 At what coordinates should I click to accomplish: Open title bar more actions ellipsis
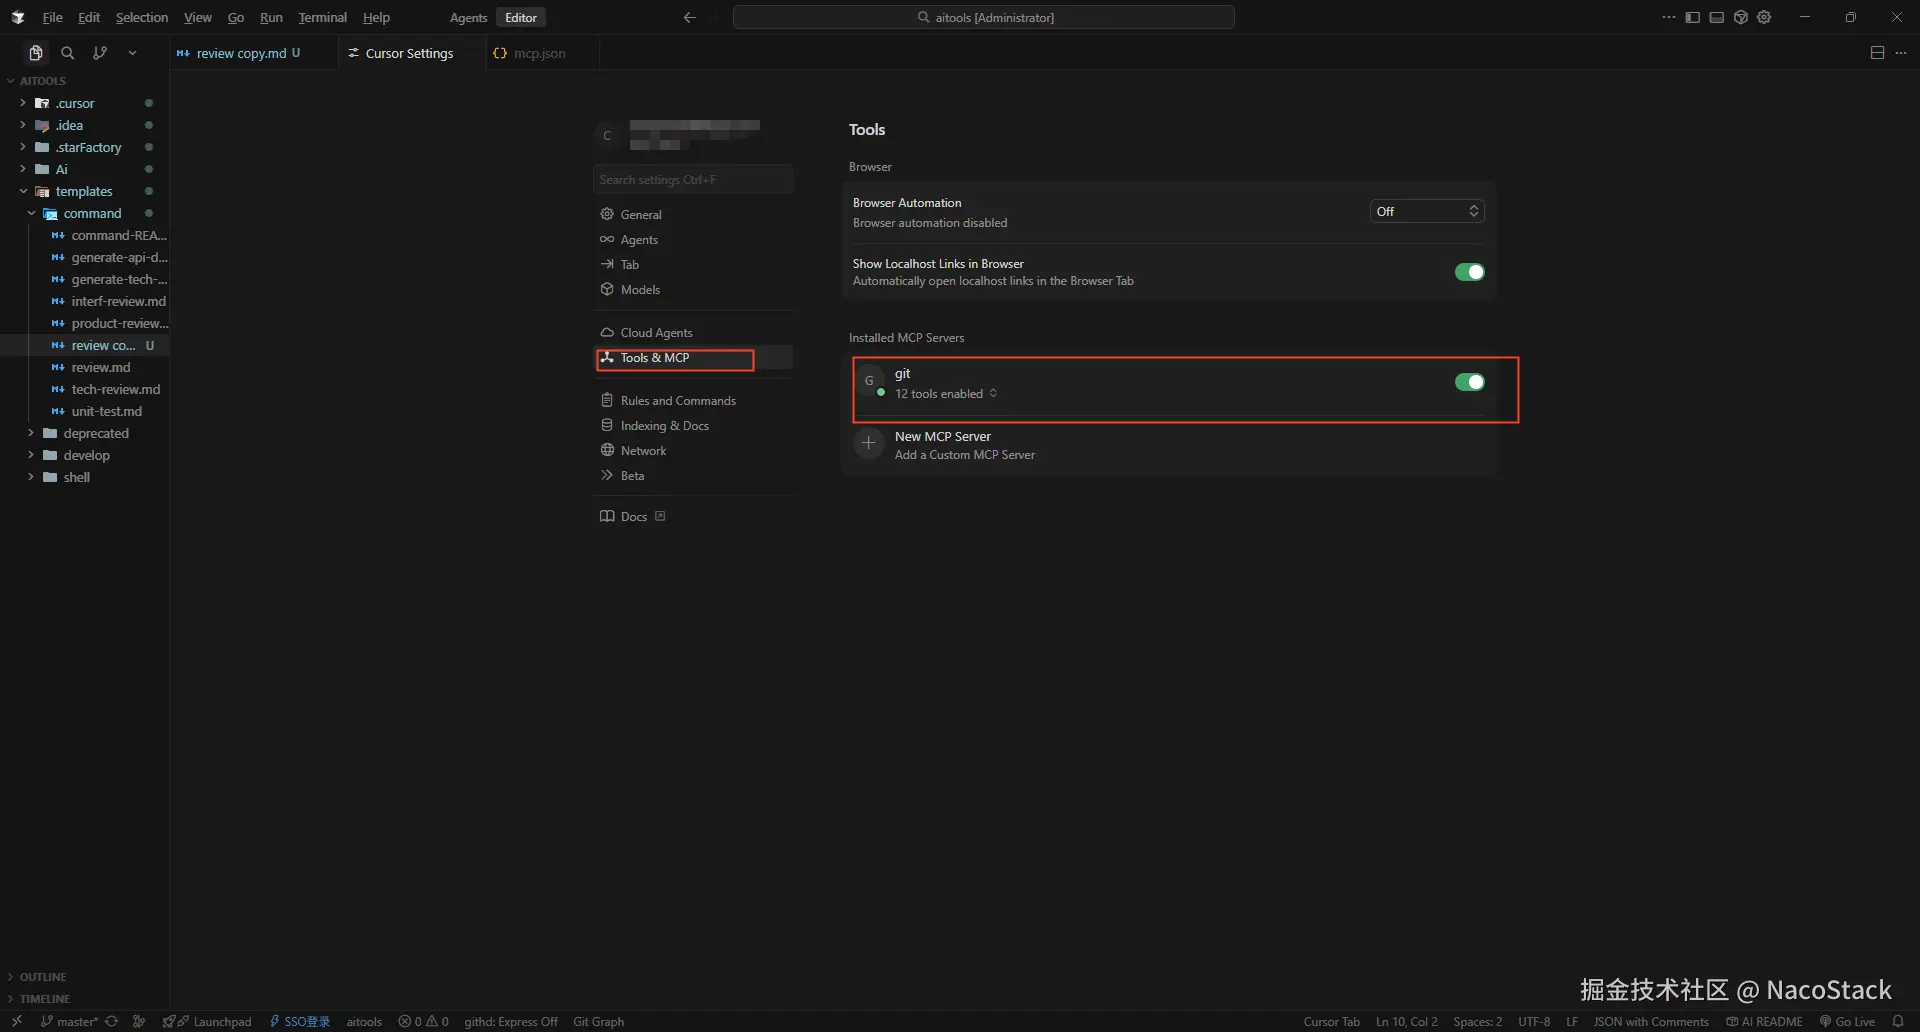[x=1668, y=17]
